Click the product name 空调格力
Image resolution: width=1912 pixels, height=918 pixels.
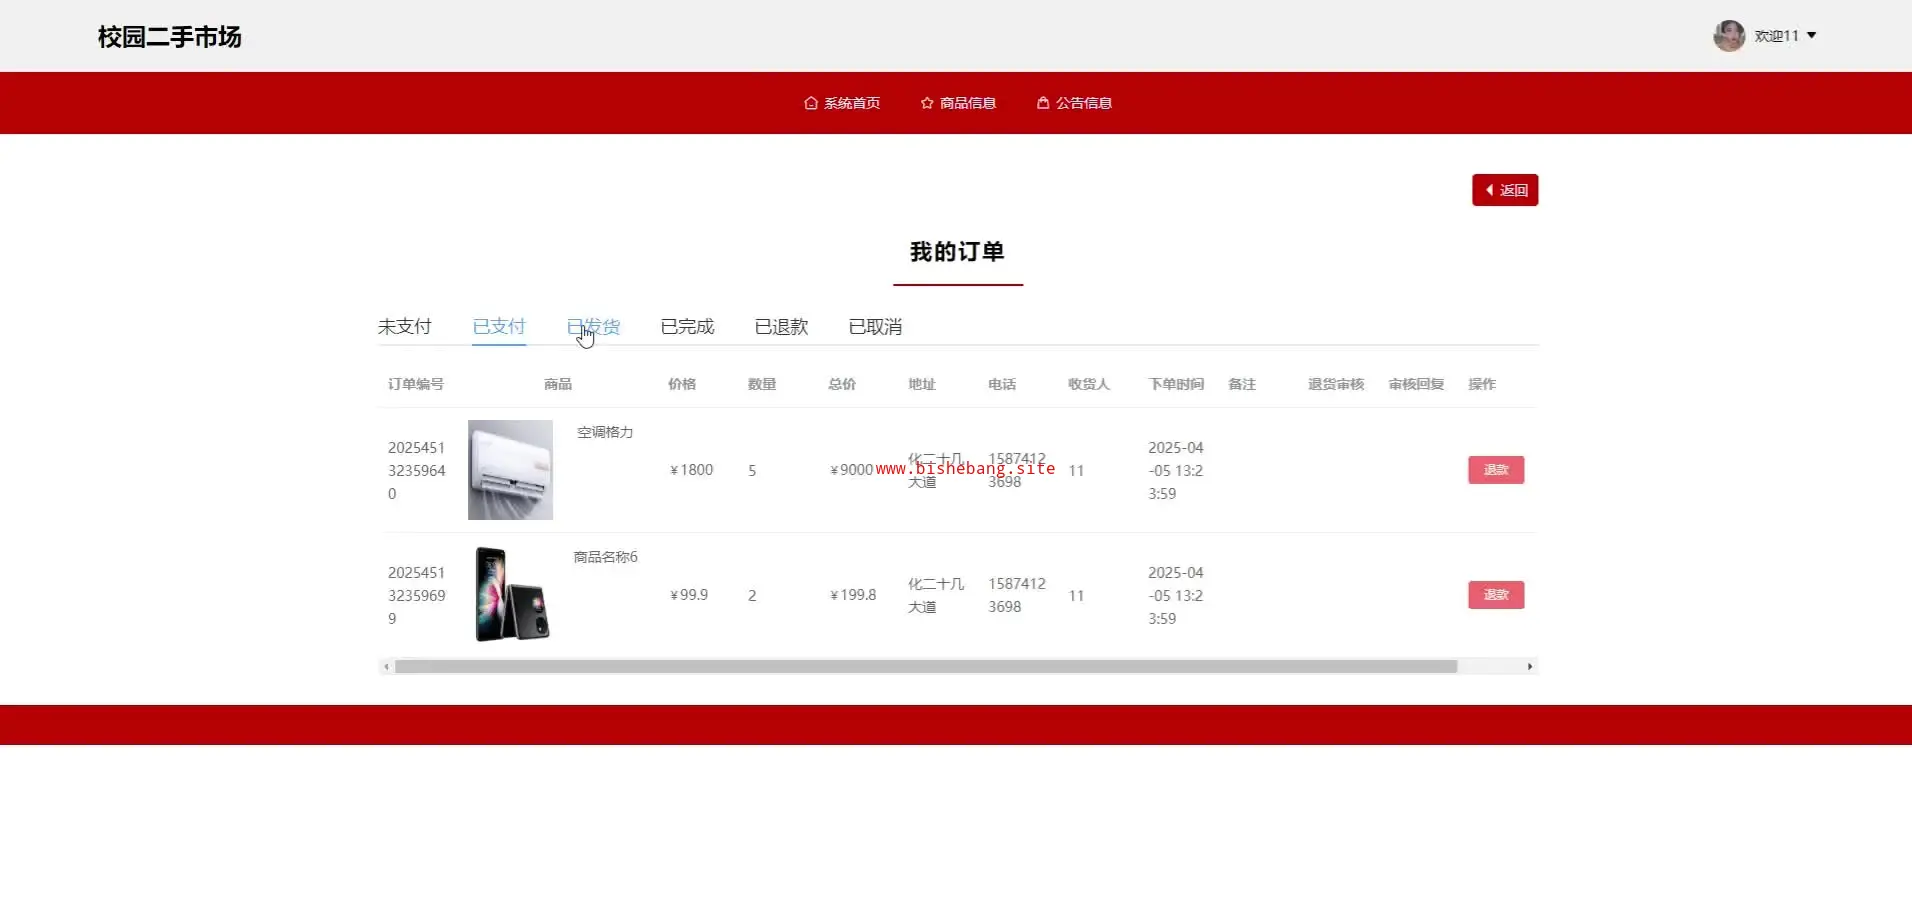pos(605,432)
